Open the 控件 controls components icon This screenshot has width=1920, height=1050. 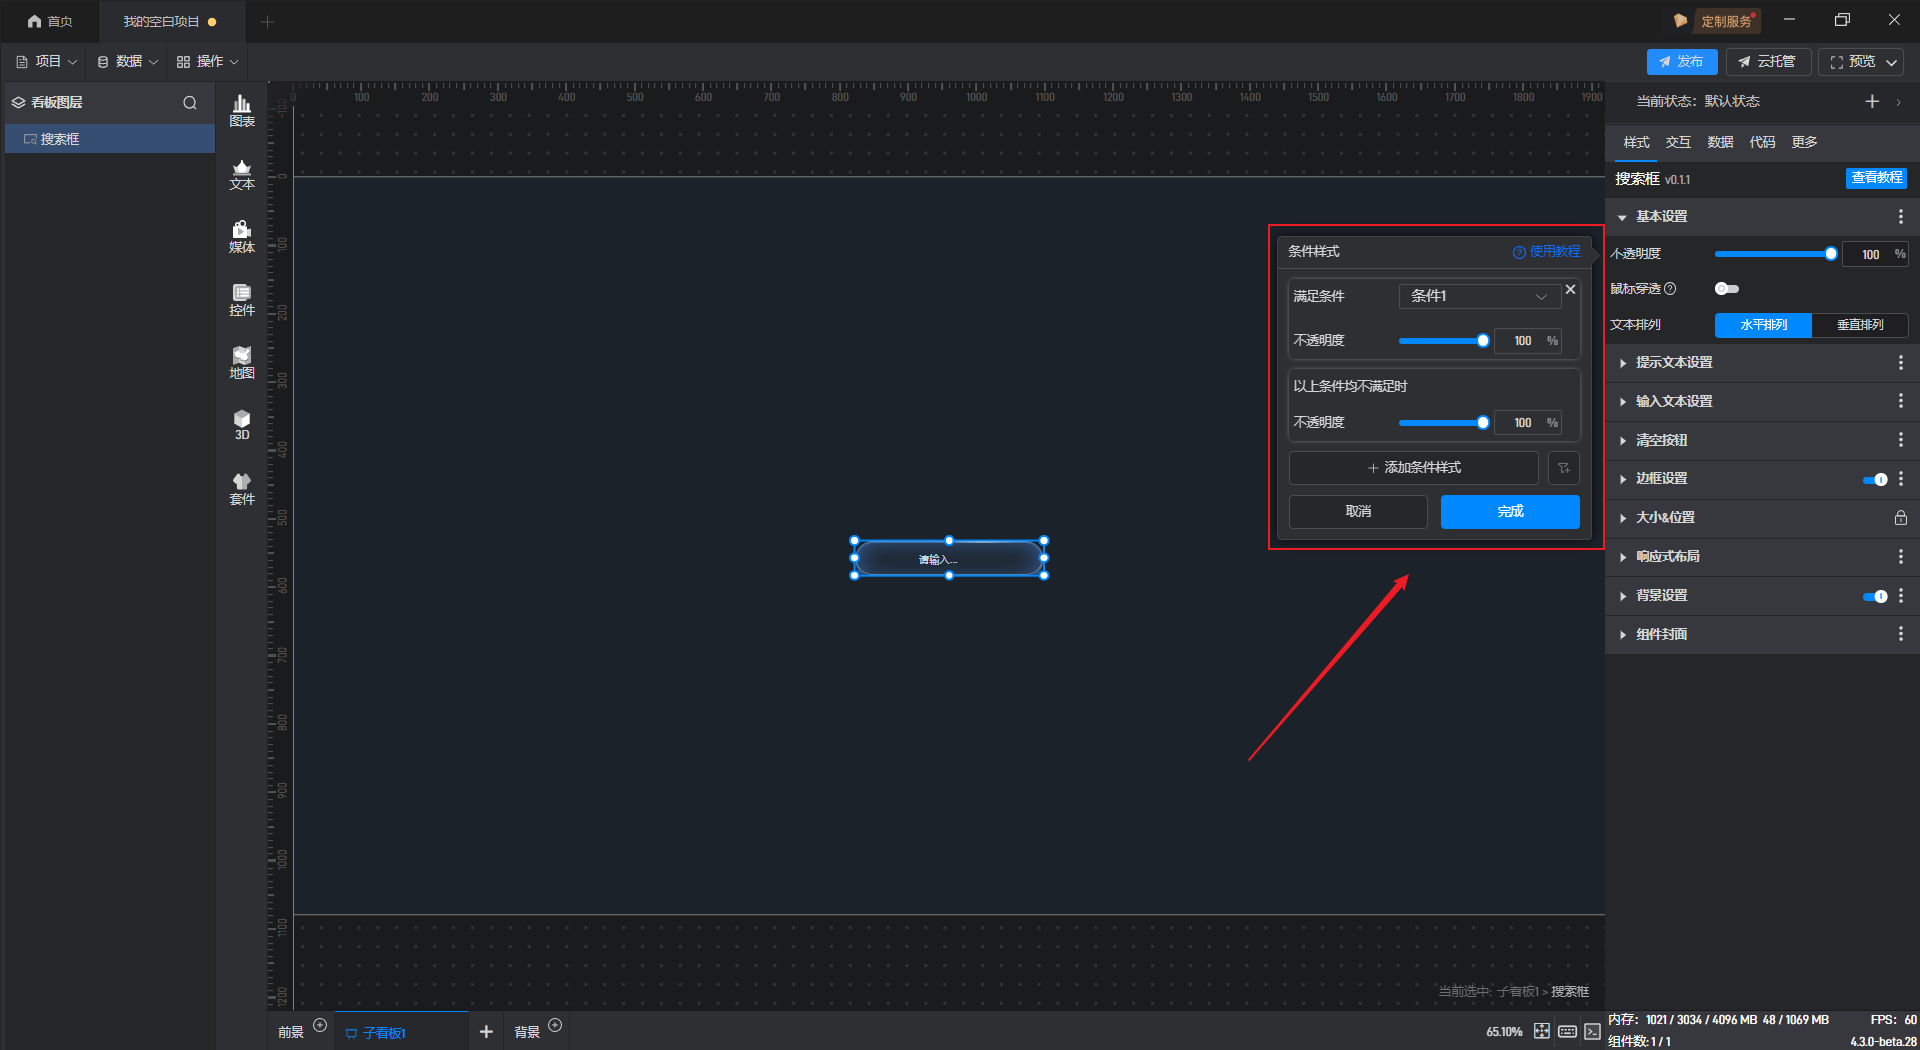242,300
